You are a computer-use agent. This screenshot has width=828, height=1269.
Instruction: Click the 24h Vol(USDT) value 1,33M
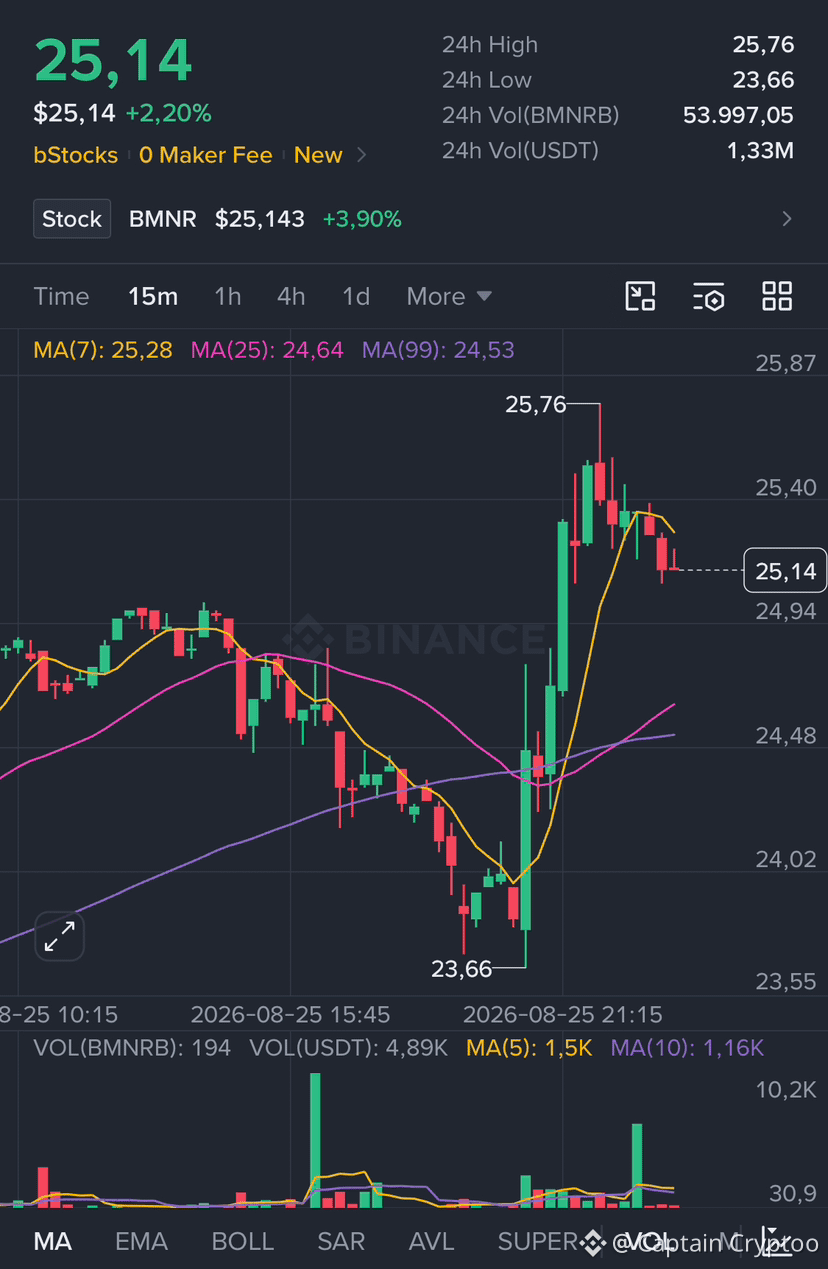(x=760, y=150)
